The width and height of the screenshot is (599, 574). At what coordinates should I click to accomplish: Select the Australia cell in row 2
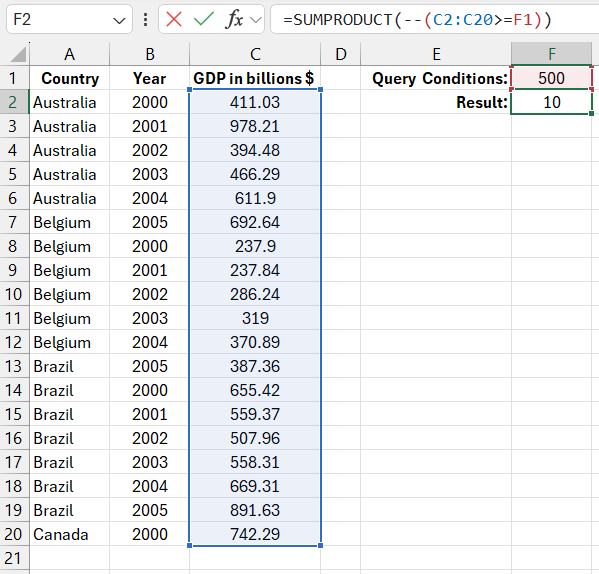pos(70,102)
